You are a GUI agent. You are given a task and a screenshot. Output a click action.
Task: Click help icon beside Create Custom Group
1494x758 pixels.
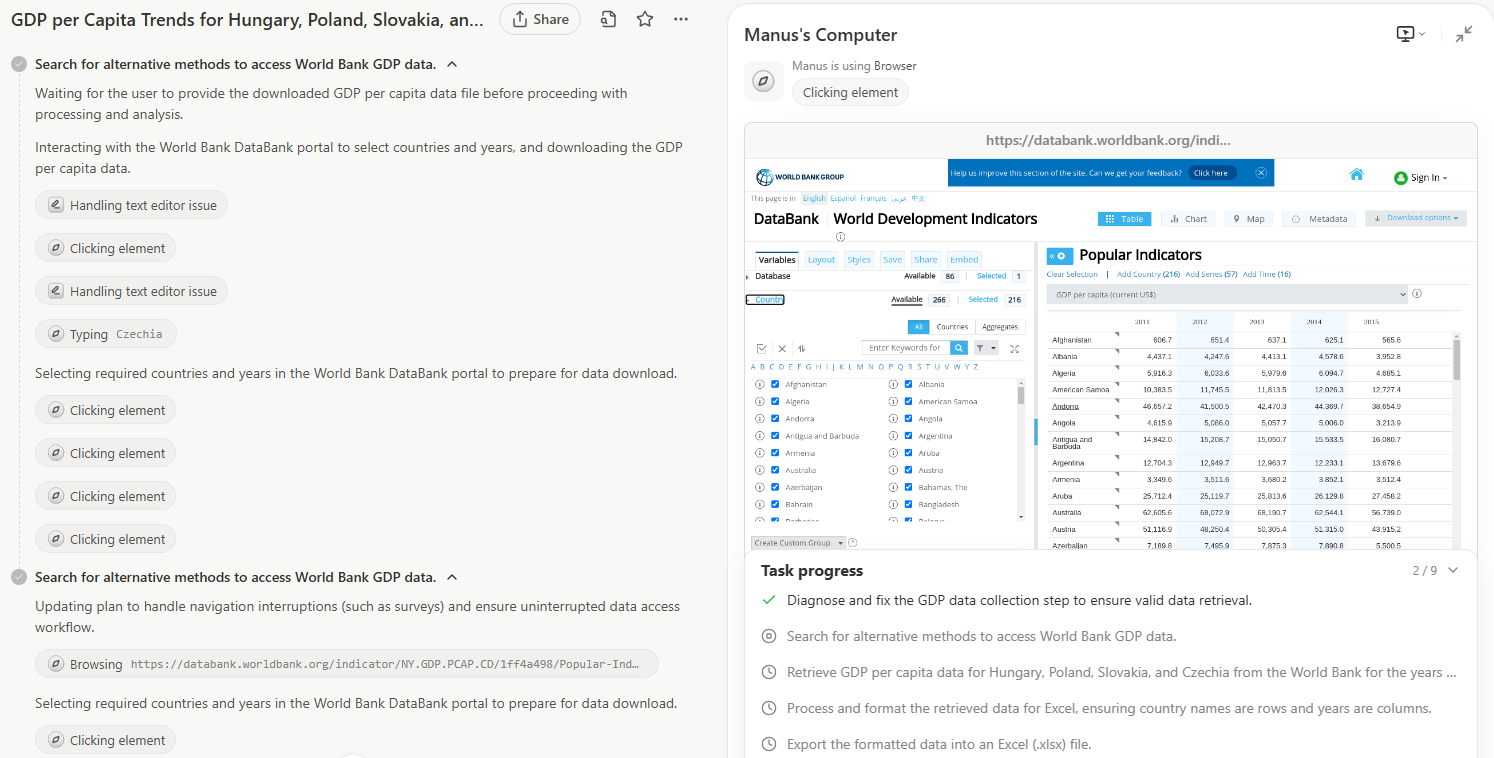coord(852,543)
